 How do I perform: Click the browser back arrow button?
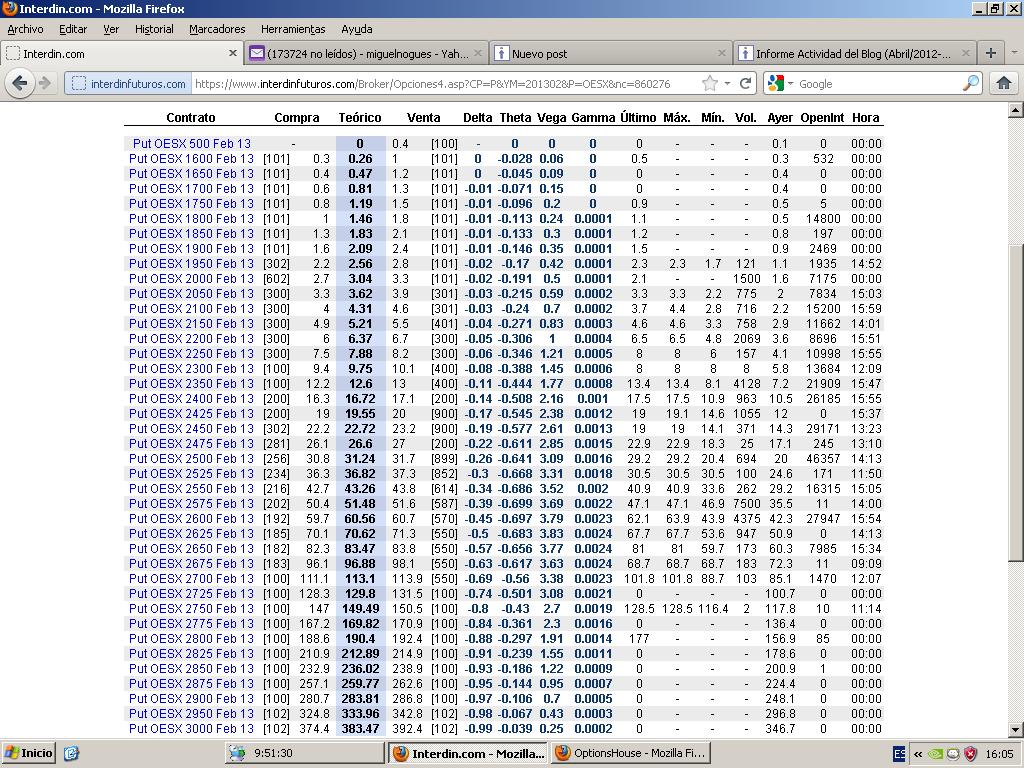click(20, 84)
